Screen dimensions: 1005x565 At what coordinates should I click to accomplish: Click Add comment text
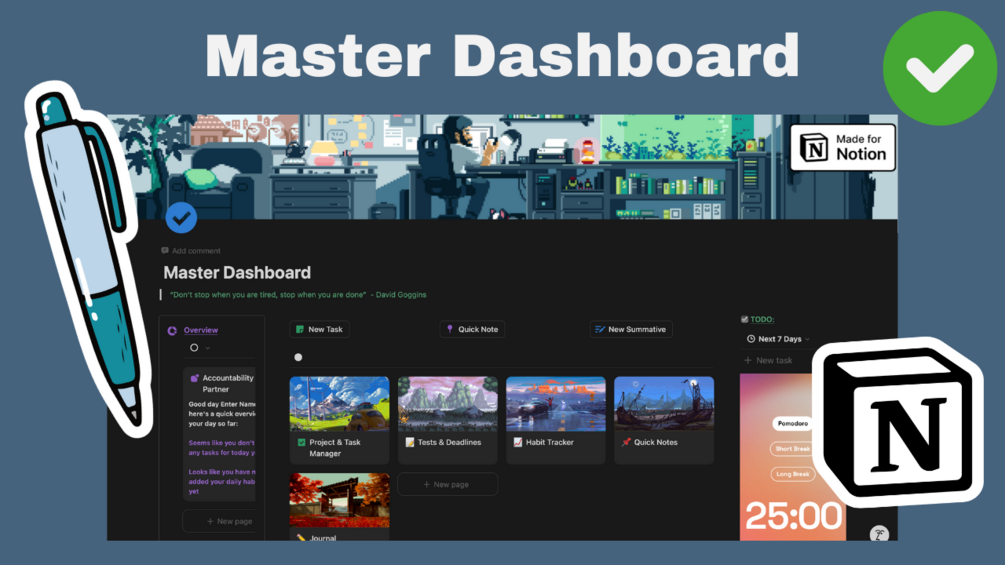(196, 251)
